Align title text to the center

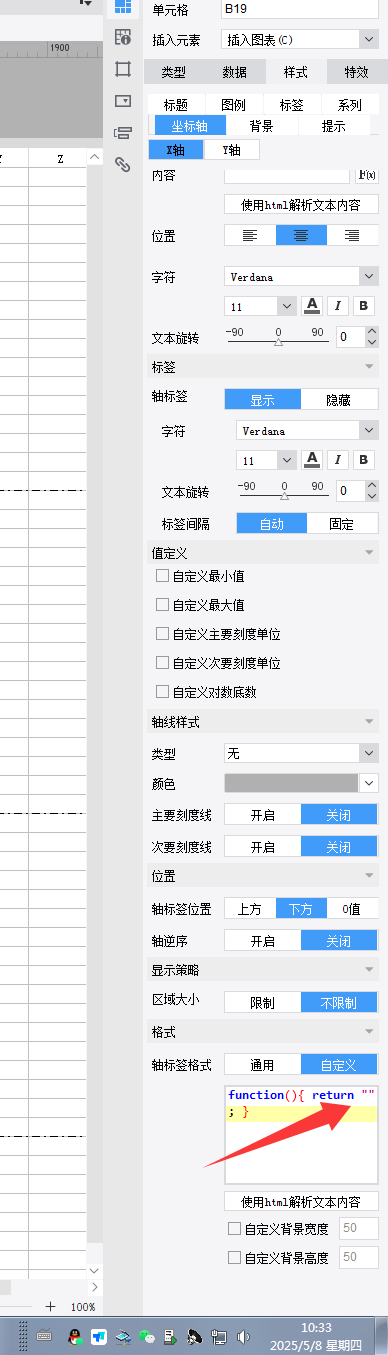pyautogui.click(x=301, y=235)
